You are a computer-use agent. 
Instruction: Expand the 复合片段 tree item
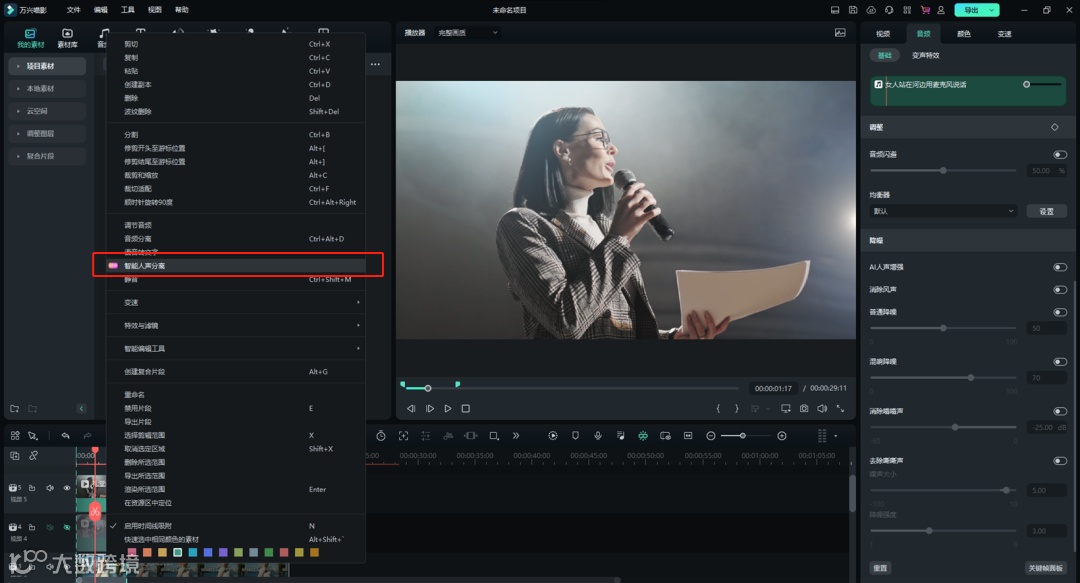(x=18, y=156)
